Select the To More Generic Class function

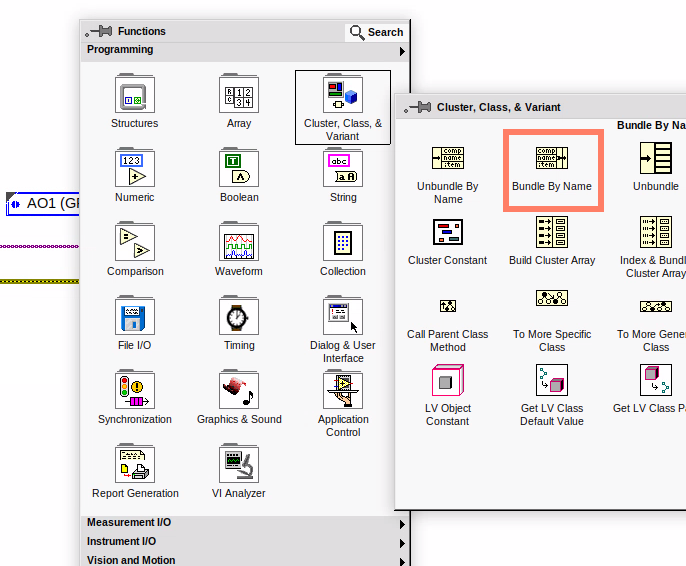pyautogui.click(x=656, y=306)
